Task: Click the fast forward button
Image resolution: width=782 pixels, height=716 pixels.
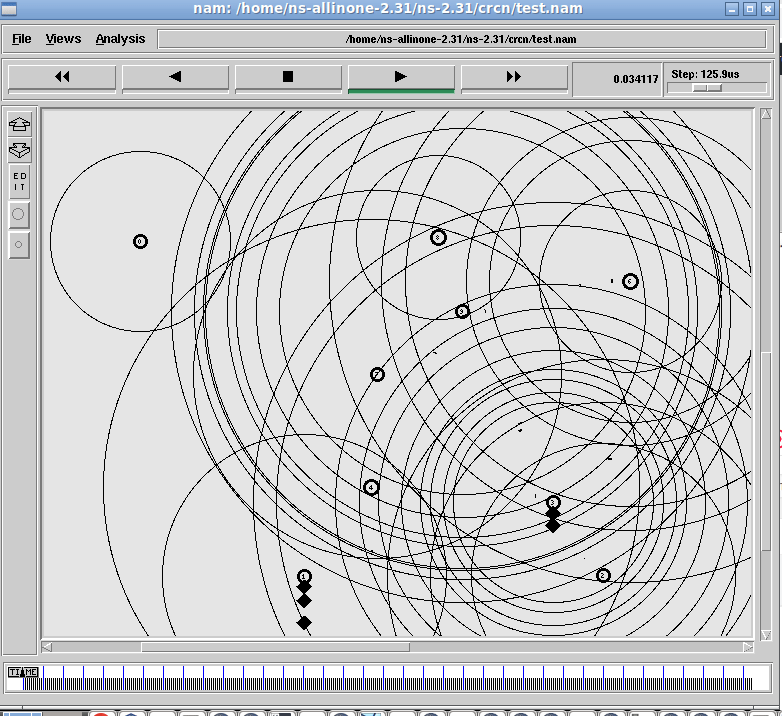Action: (x=514, y=77)
